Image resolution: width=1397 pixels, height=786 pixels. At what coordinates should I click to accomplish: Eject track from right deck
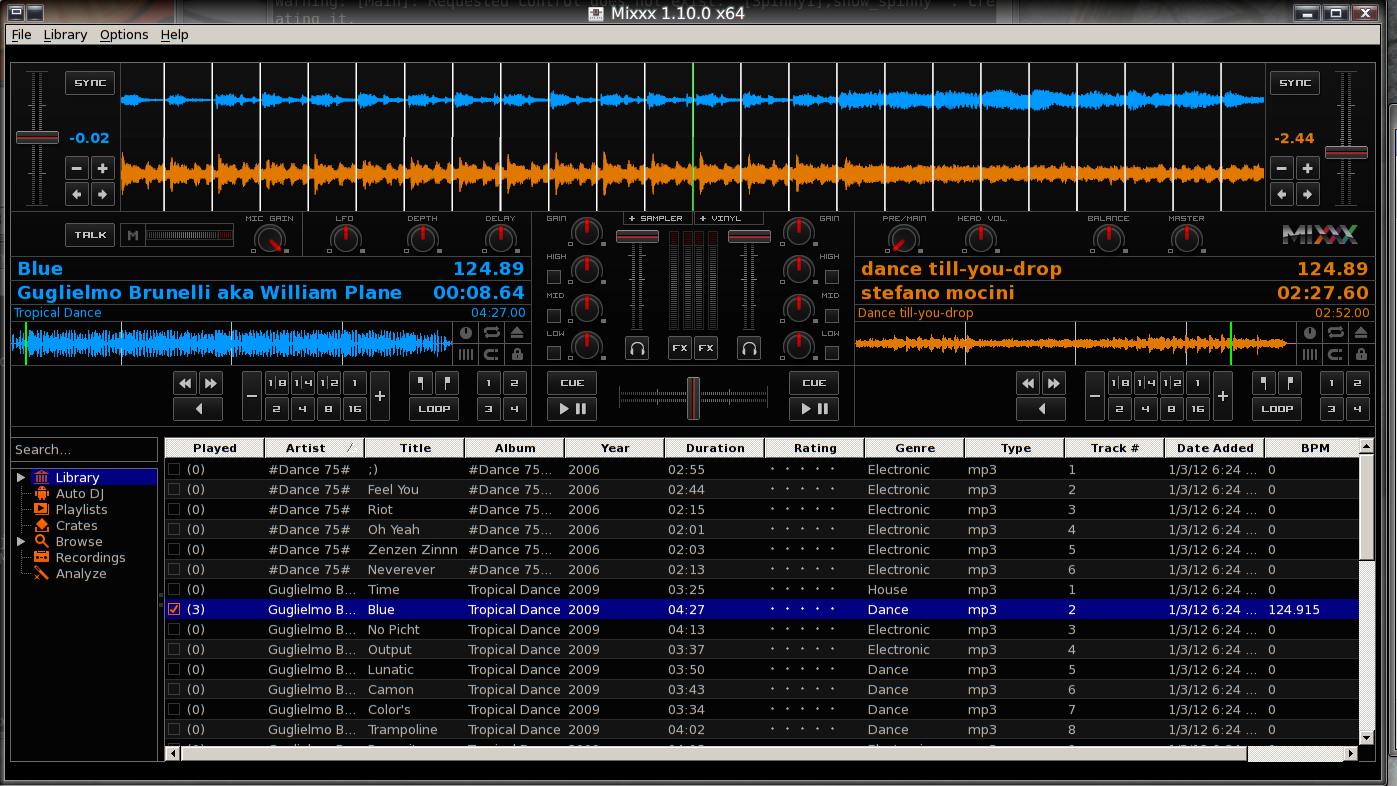click(1361, 332)
